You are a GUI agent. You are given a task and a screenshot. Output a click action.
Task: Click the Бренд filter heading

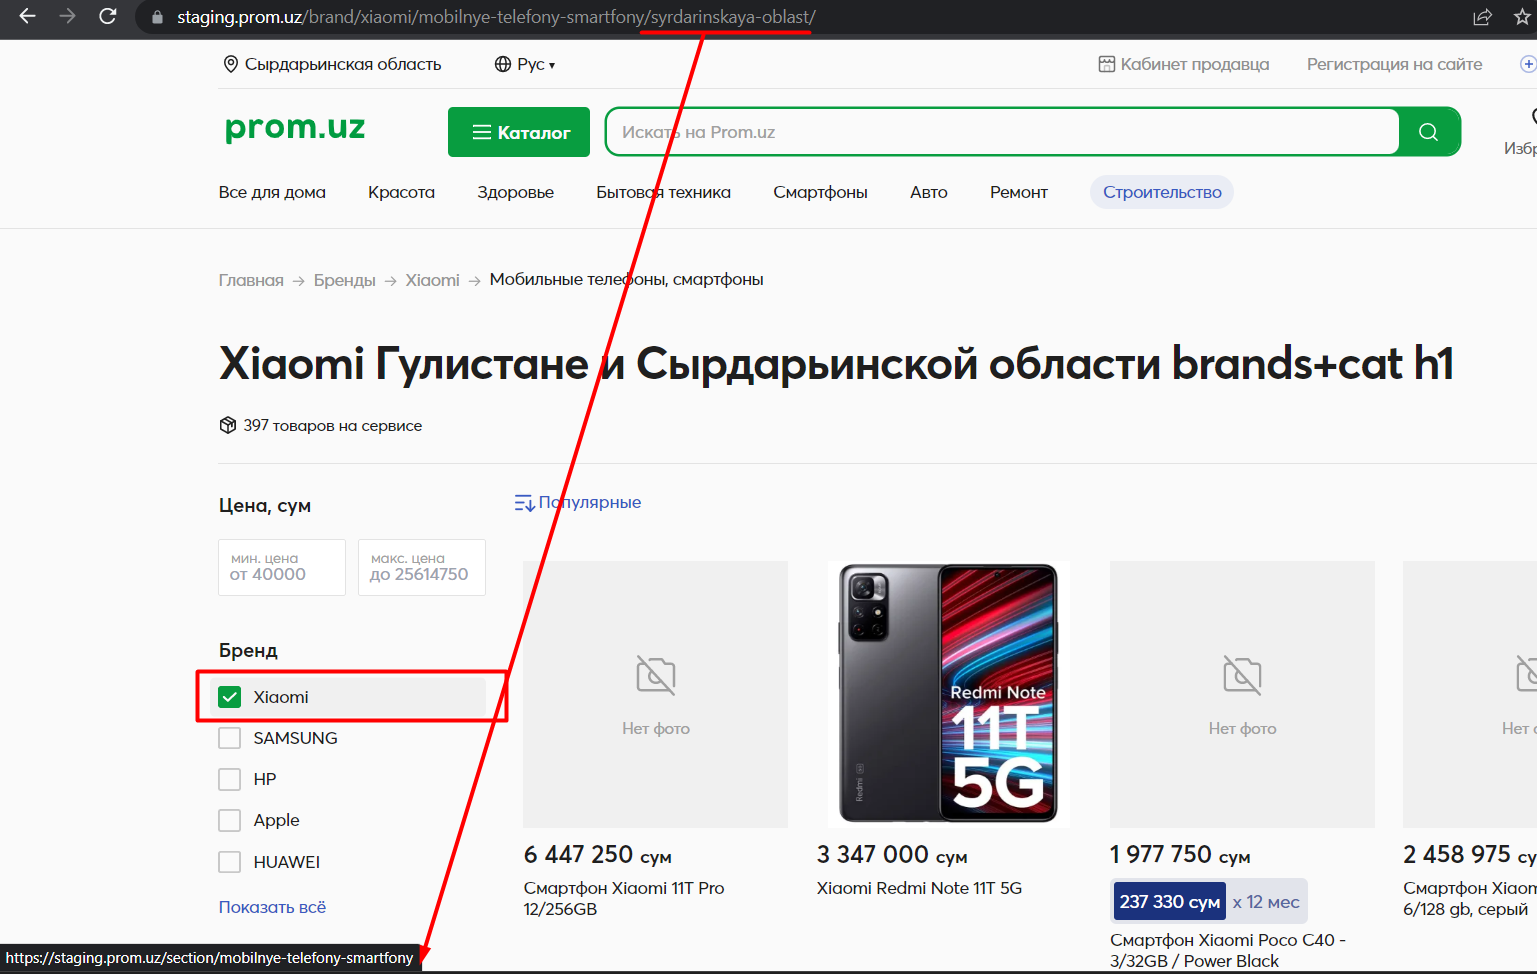pyautogui.click(x=248, y=650)
